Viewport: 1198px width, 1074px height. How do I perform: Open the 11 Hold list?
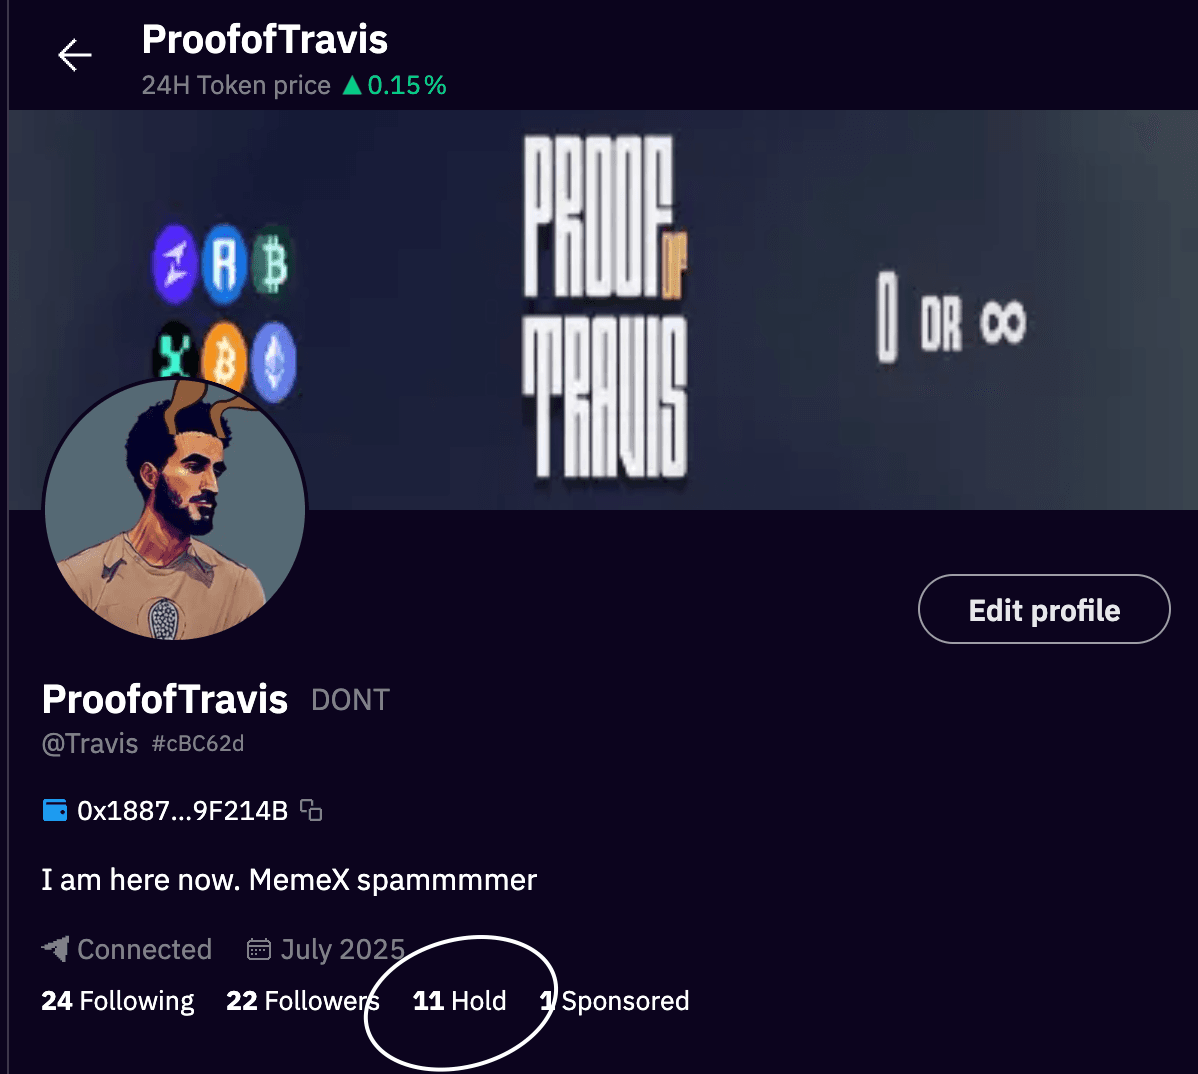pyautogui.click(x=460, y=1001)
